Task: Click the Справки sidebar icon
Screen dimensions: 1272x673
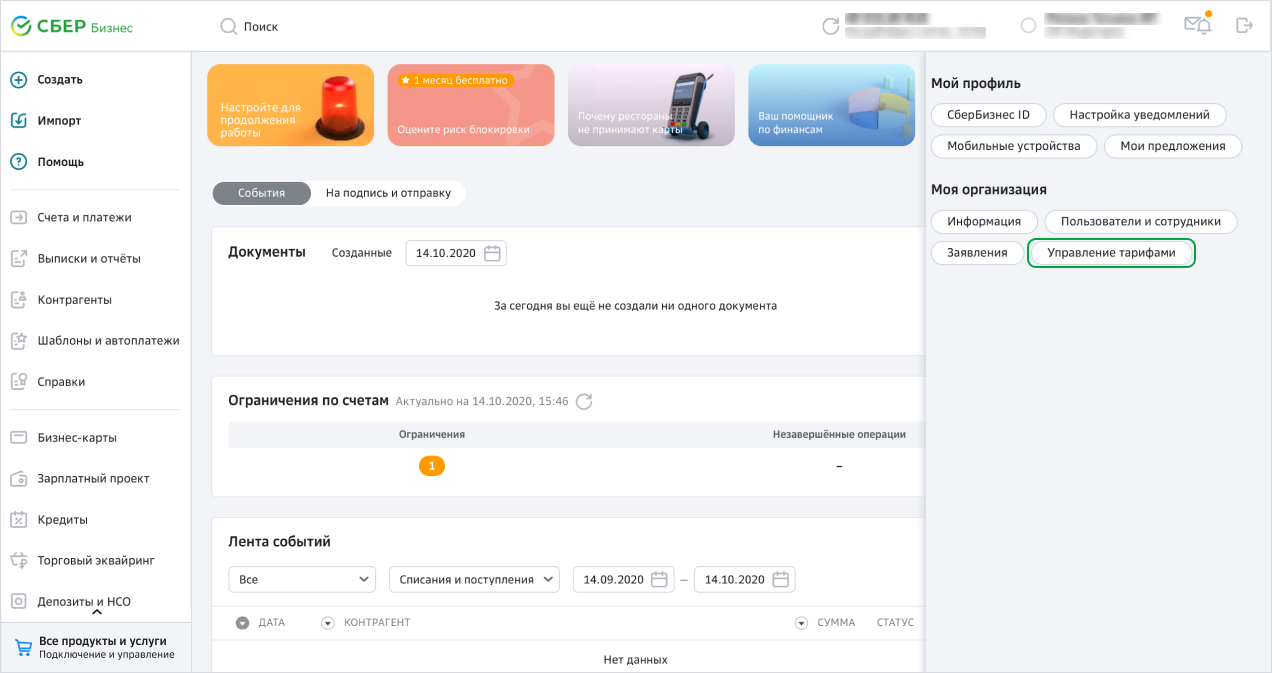Action: (x=18, y=381)
